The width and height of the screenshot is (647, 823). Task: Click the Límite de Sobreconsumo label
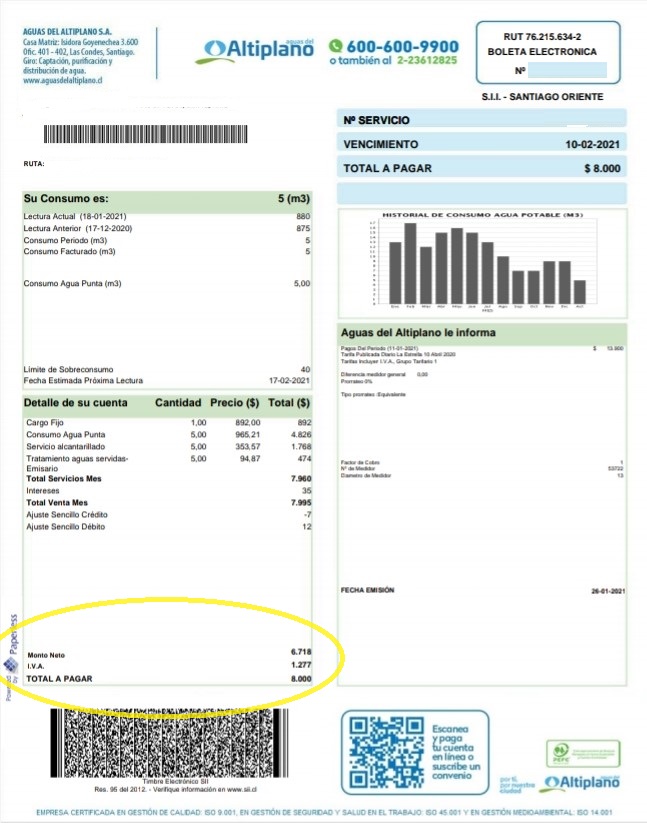68,370
